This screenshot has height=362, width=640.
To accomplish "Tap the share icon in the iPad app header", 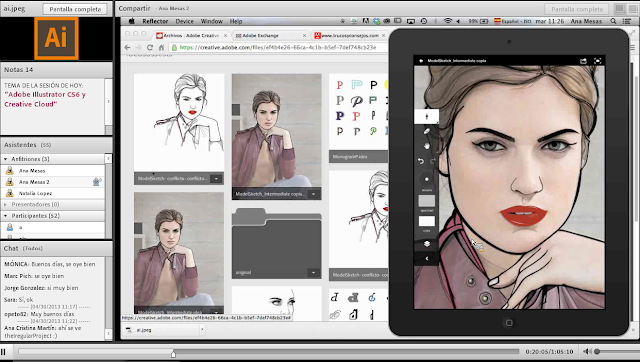I will [583, 61].
